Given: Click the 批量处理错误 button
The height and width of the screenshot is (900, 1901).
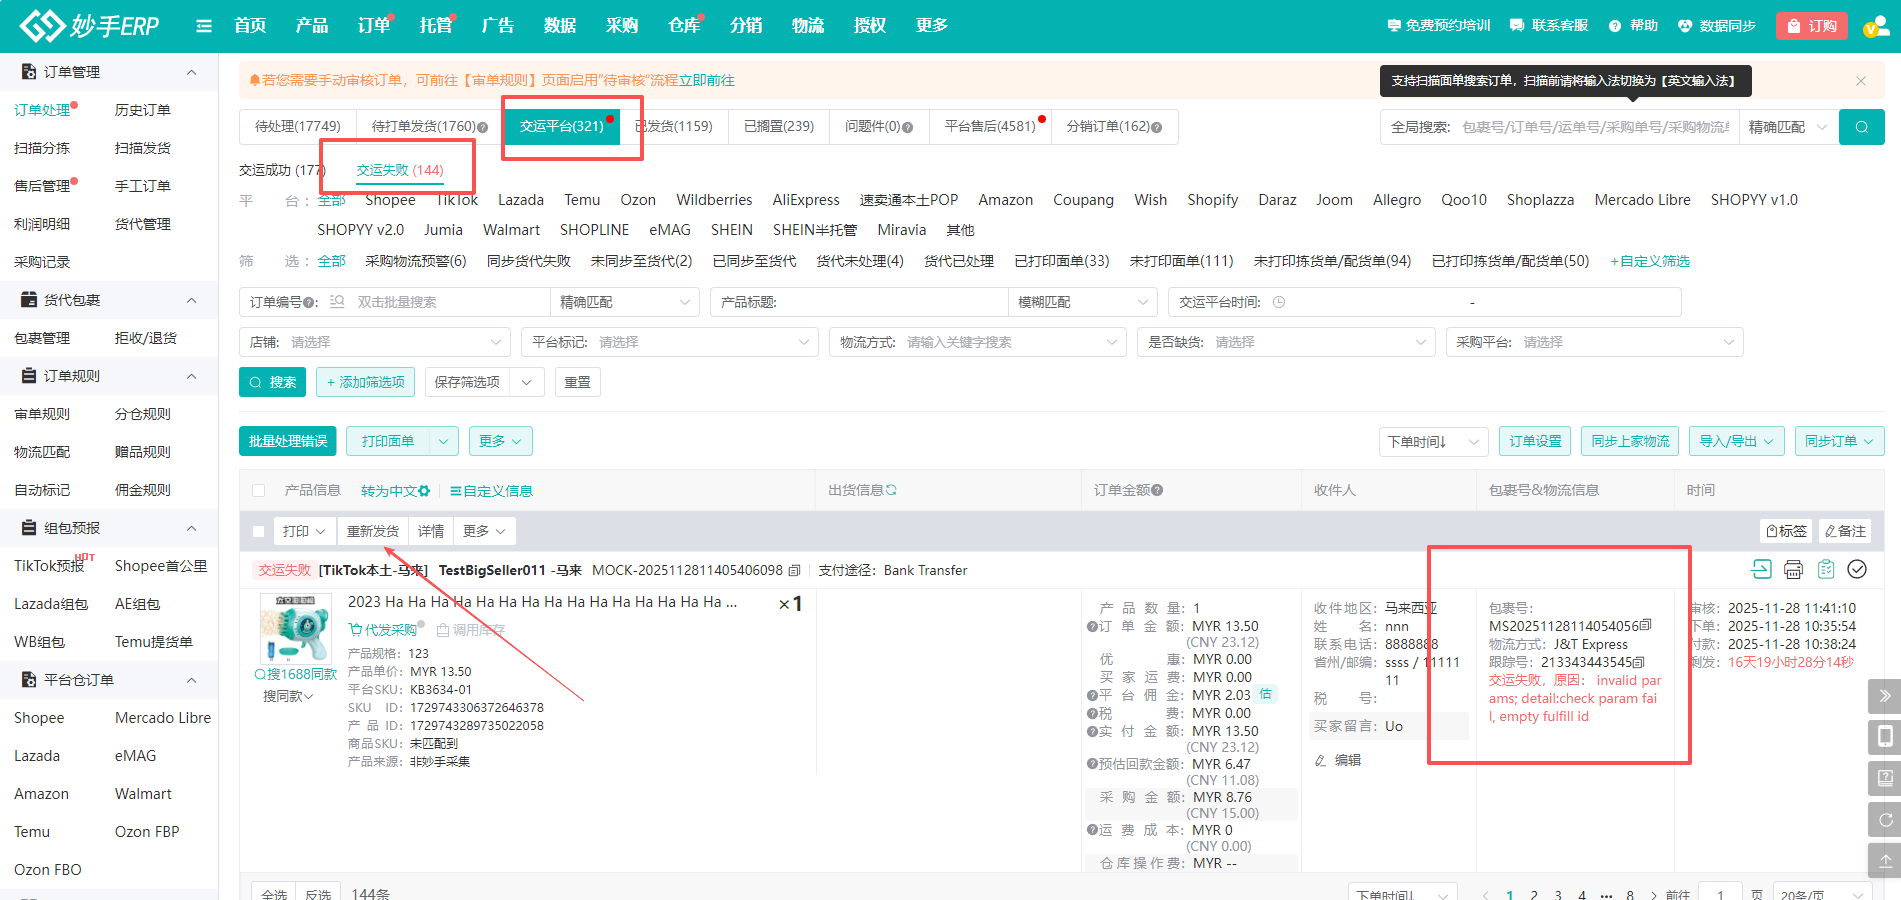Looking at the screenshot, I should pyautogui.click(x=288, y=441).
